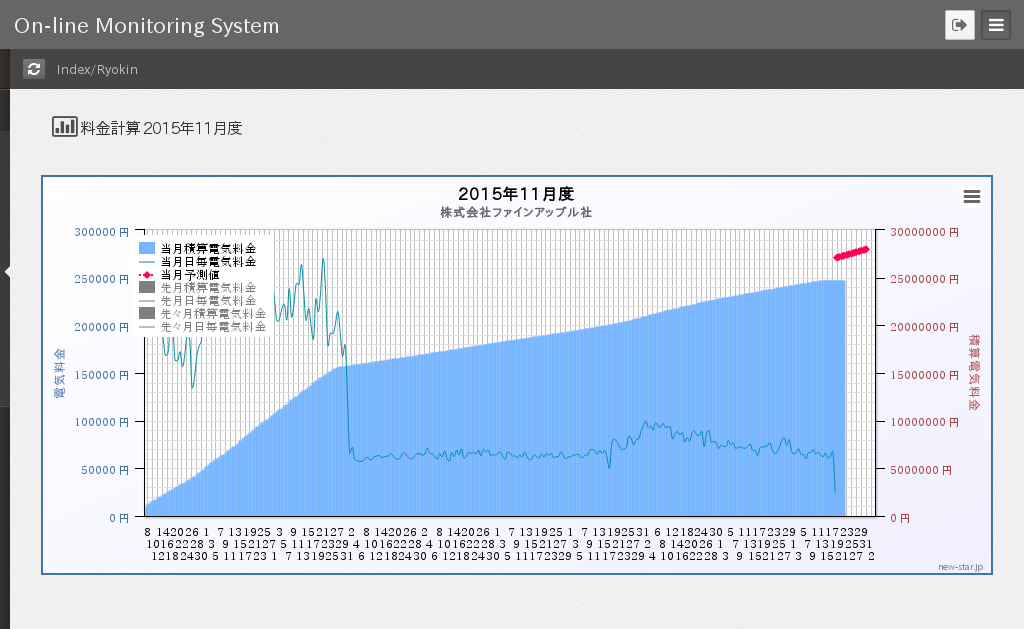The height and width of the screenshot is (629, 1024).
Task: Click the light blue 当月積算電気料金 legend swatch
Action: pyautogui.click(x=147, y=248)
